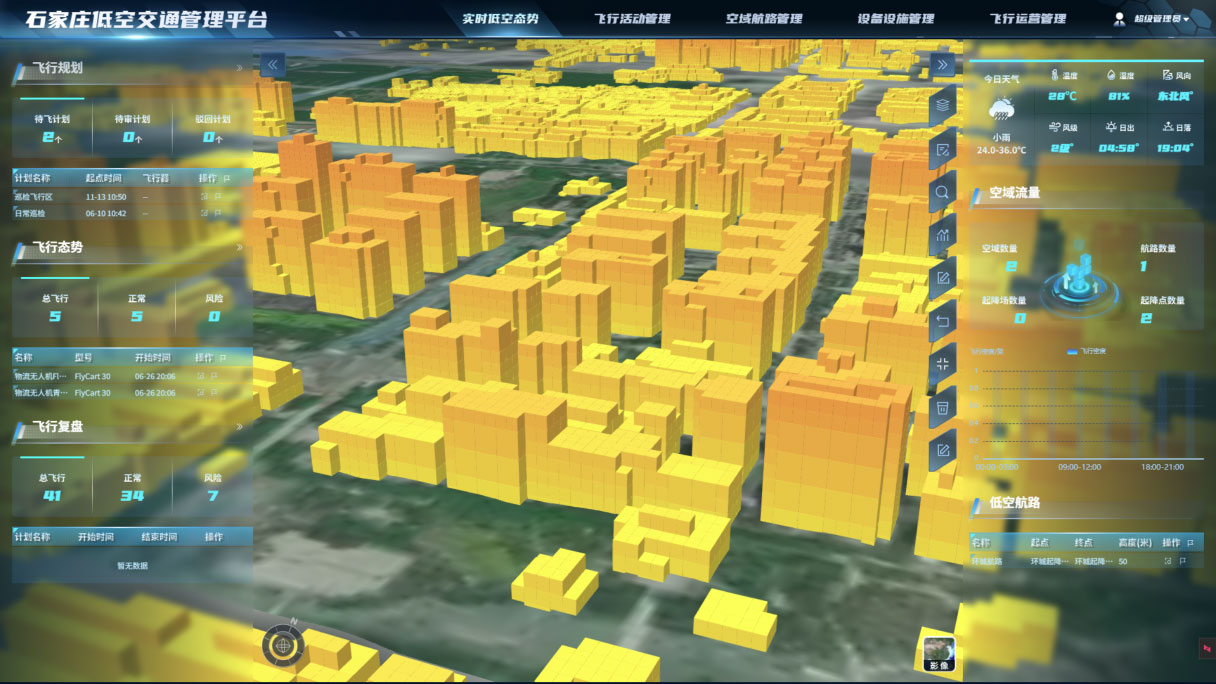The image size is (1216, 684).
Task: Click the magnifier search tool icon
Action: click(x=942, y=192)
